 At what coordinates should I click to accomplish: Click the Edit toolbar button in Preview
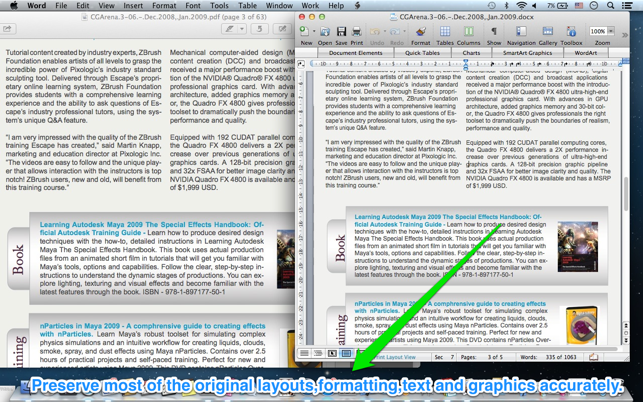tap(282, 29)
